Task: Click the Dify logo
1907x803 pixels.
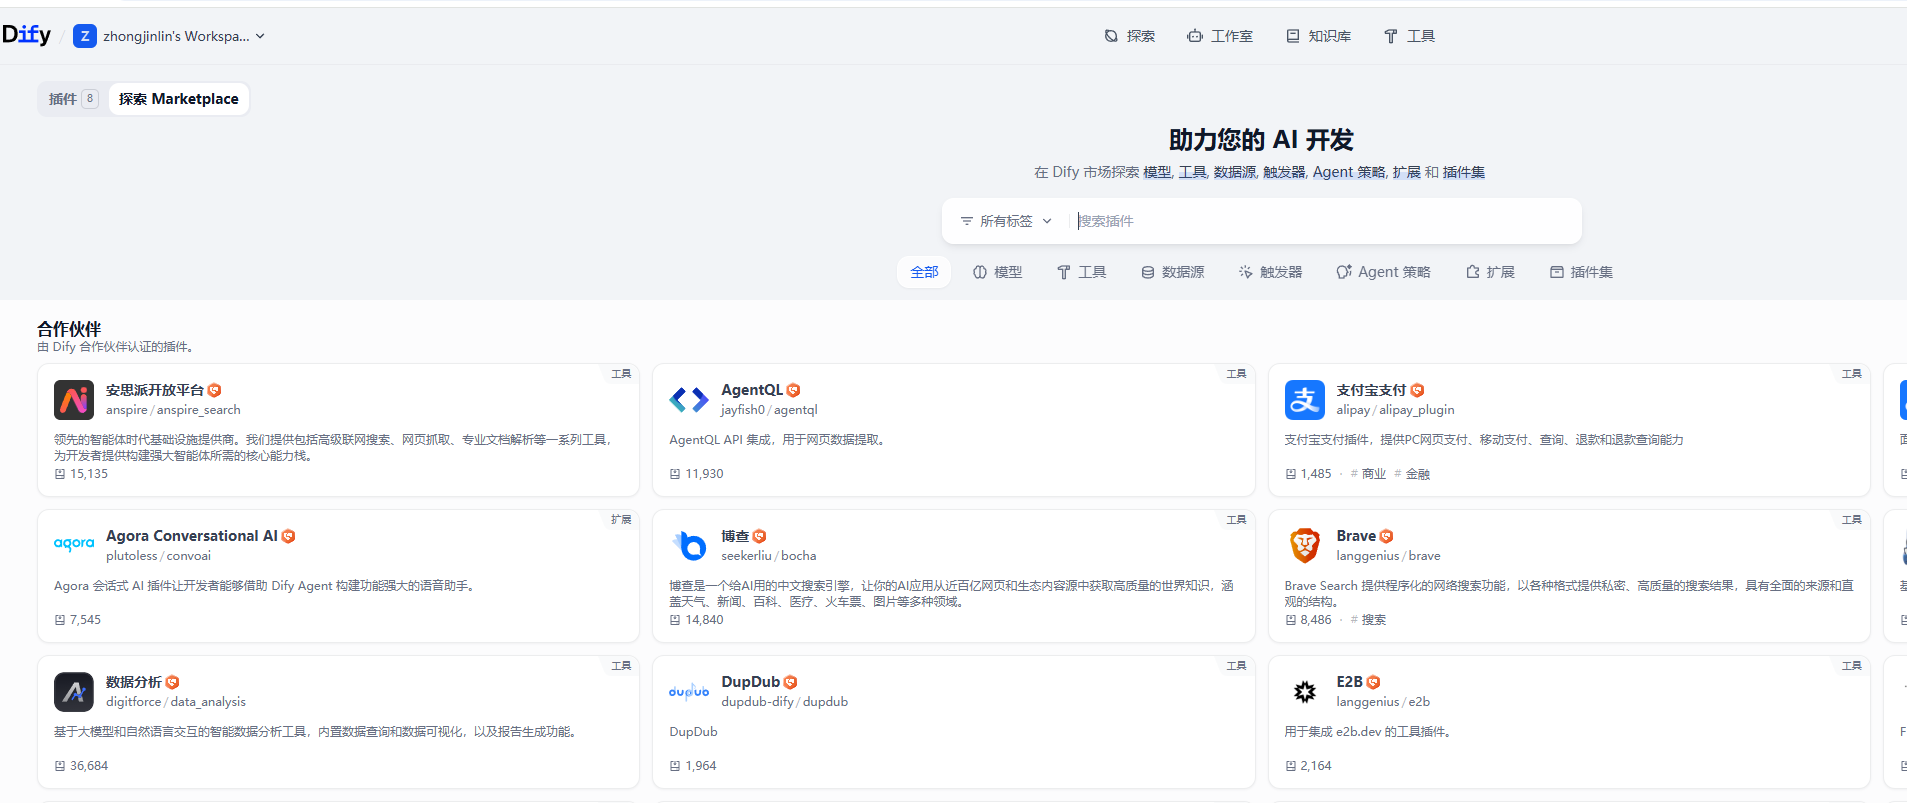Action: pyautogui.click(x=26, y=35)
